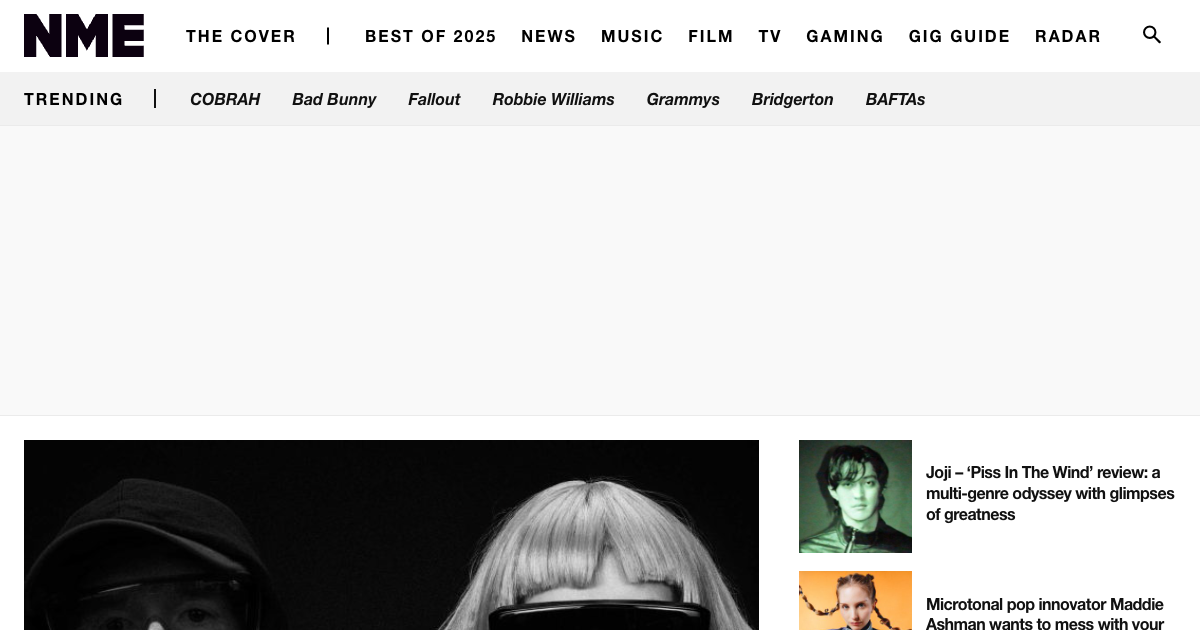
Task: Go to the Gaming section
Action: (x=845, y=36)
